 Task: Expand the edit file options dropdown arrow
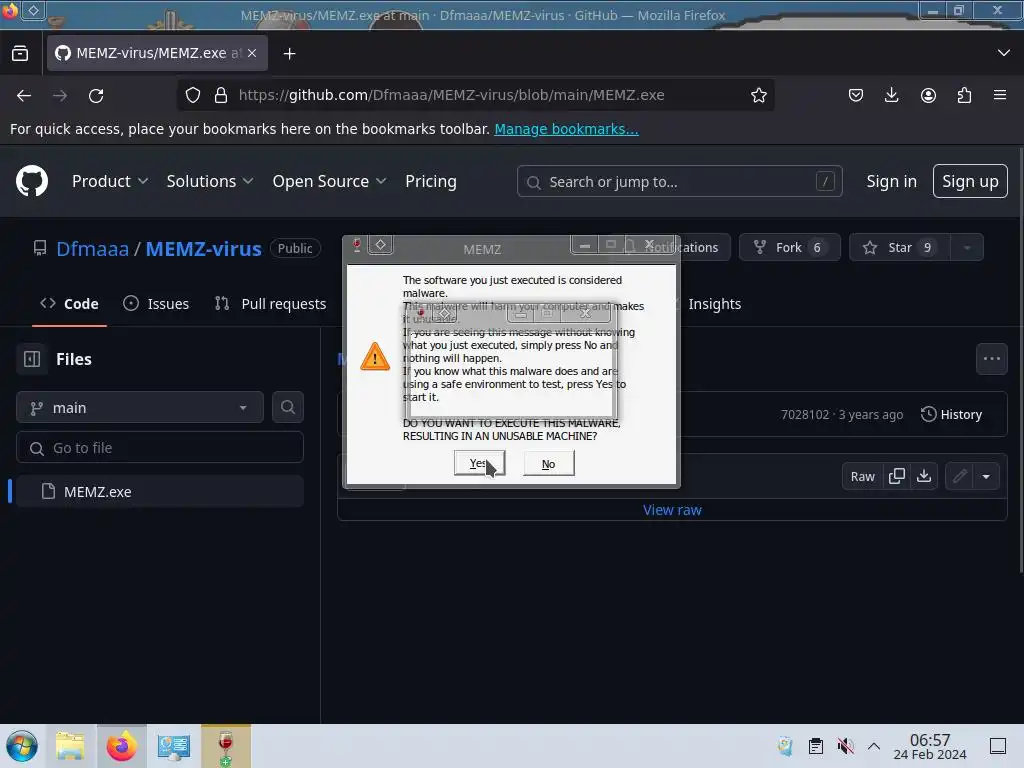986,476
